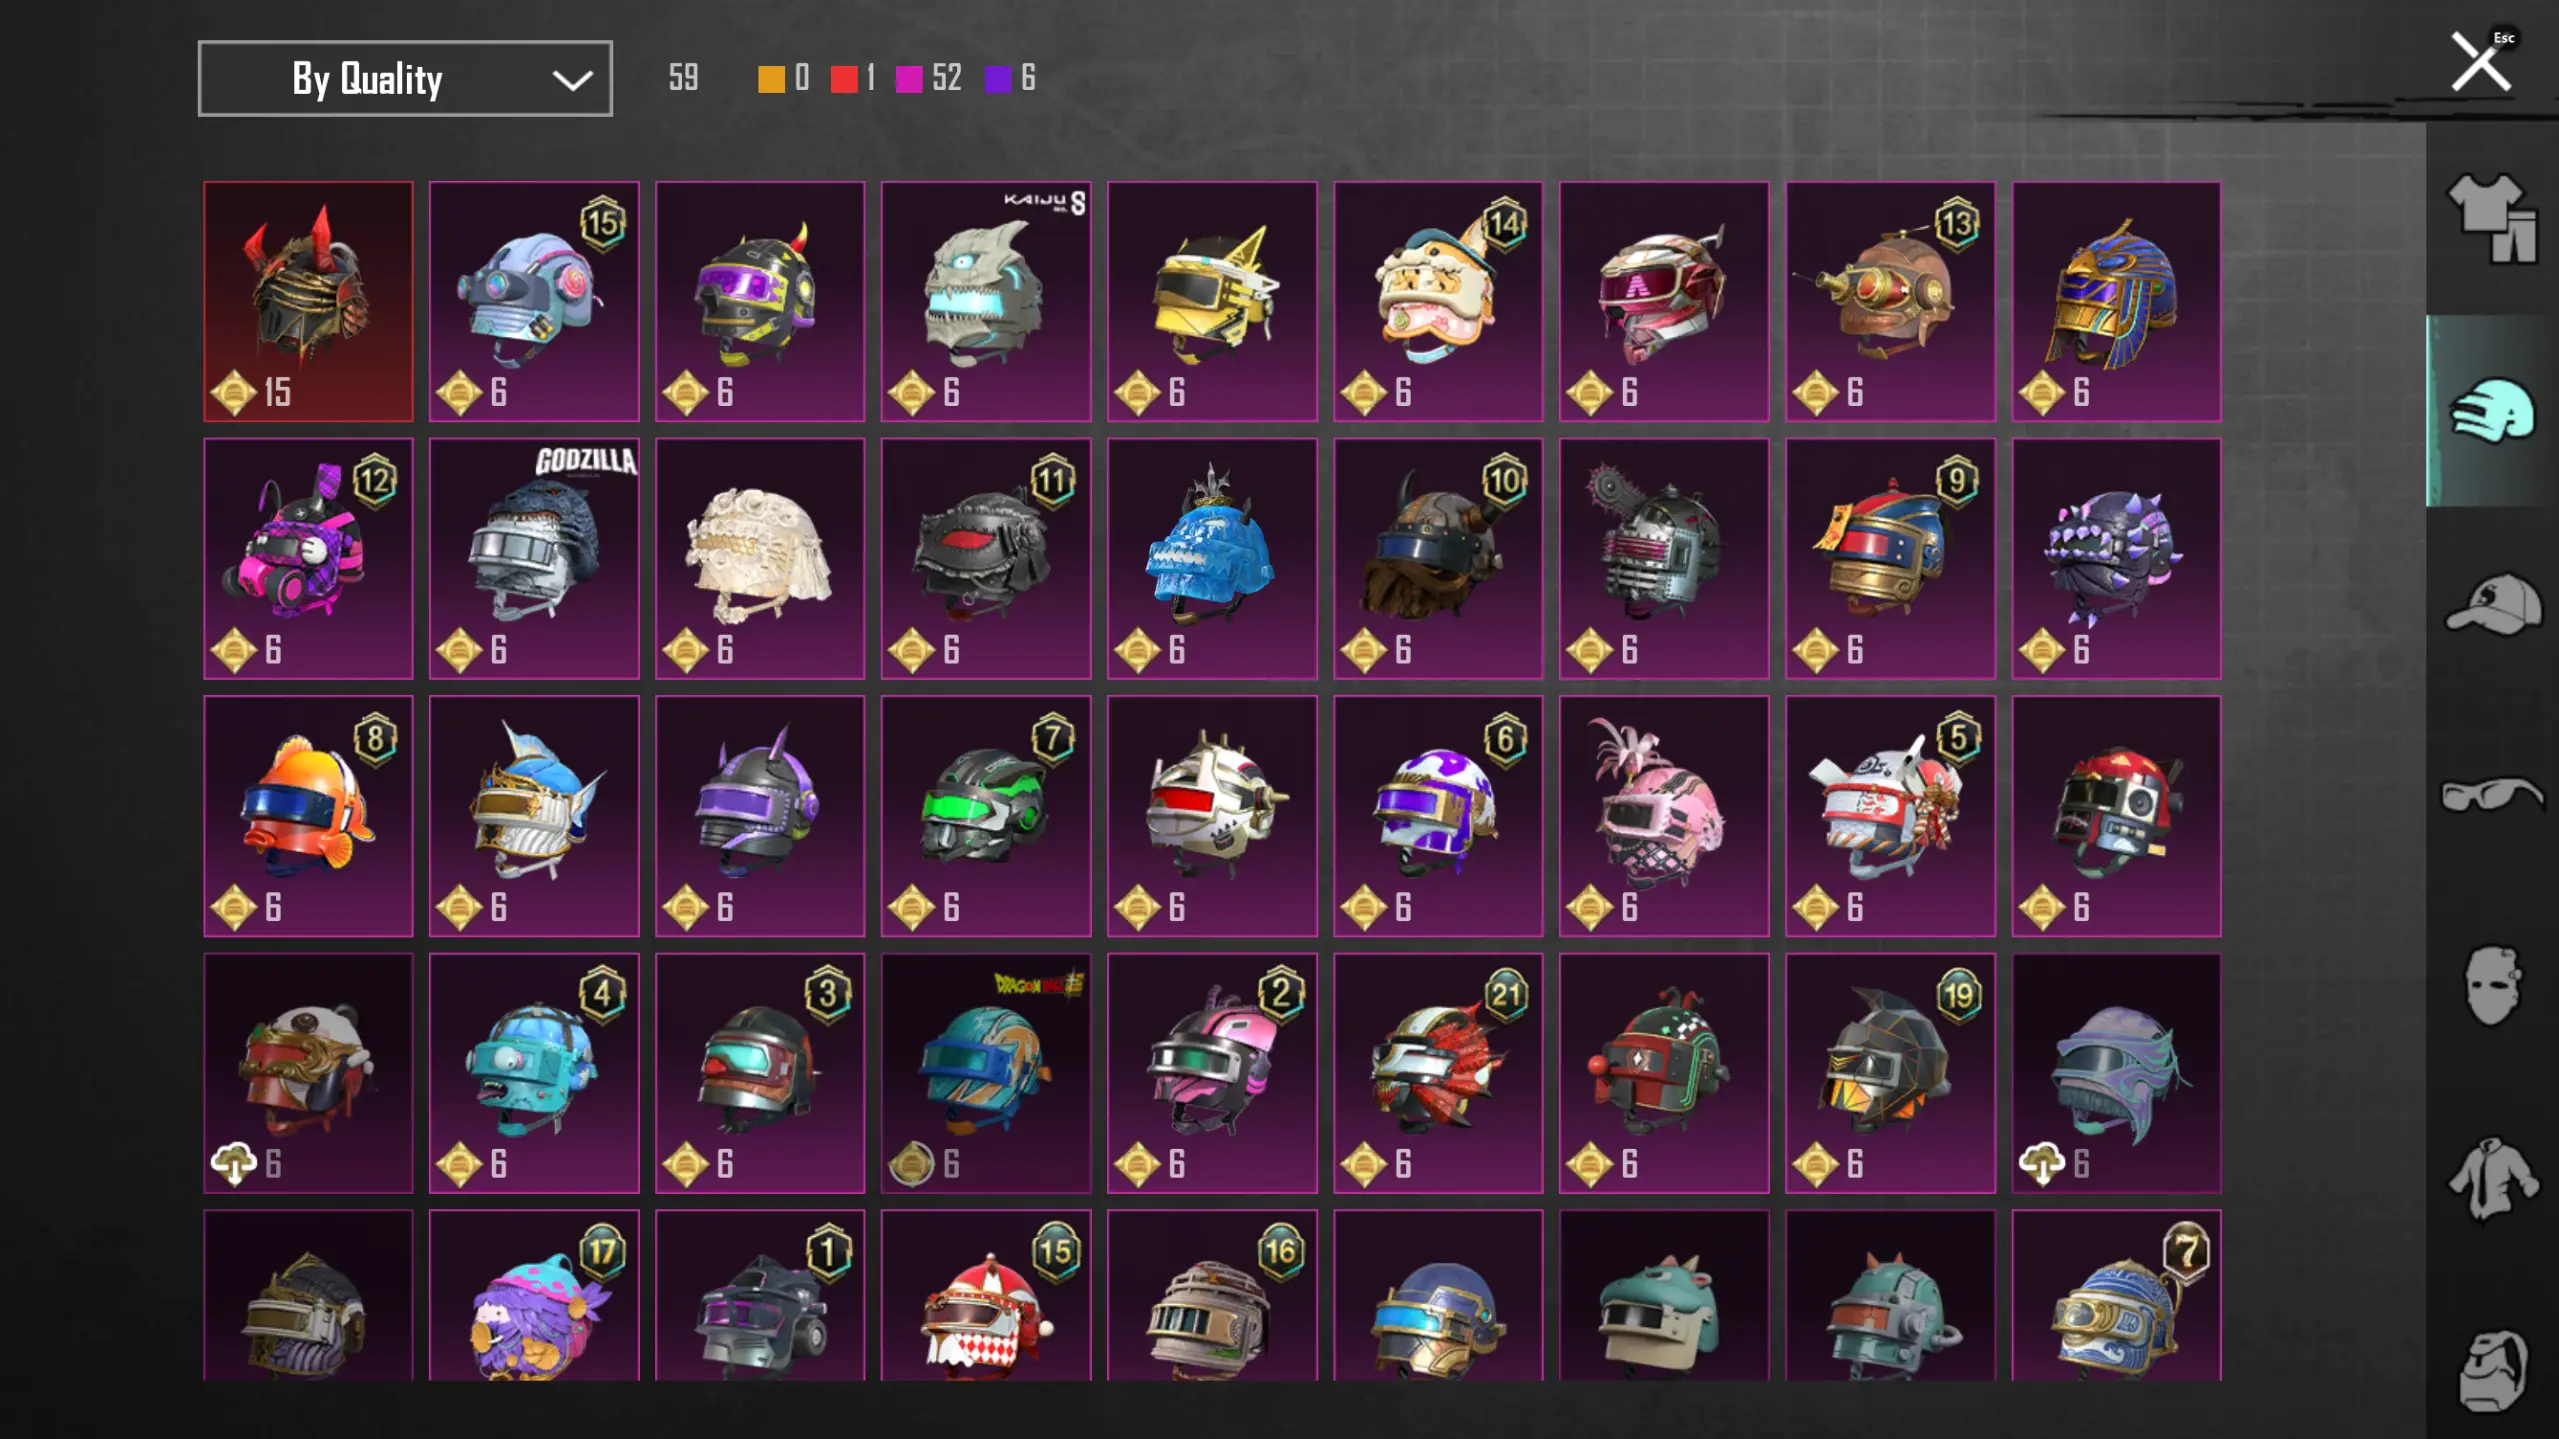Select the clownfish helmet with badge 8
Screen dimensions: 2559x1439
click(x=308, y=815)
